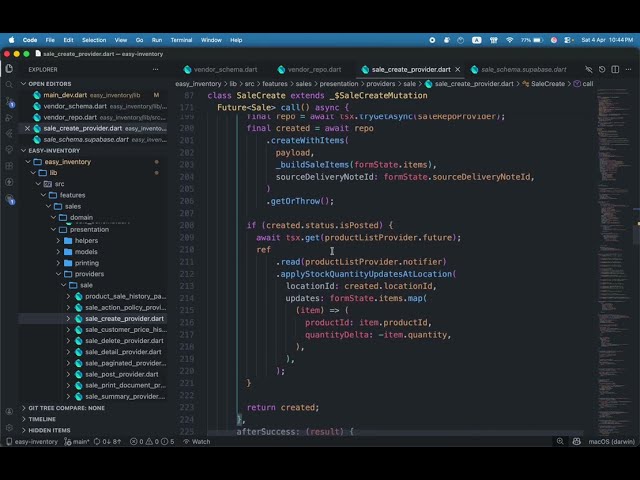Switch to vendor_repo.dart tab
The image size is (640, 480).
point(309,69)
